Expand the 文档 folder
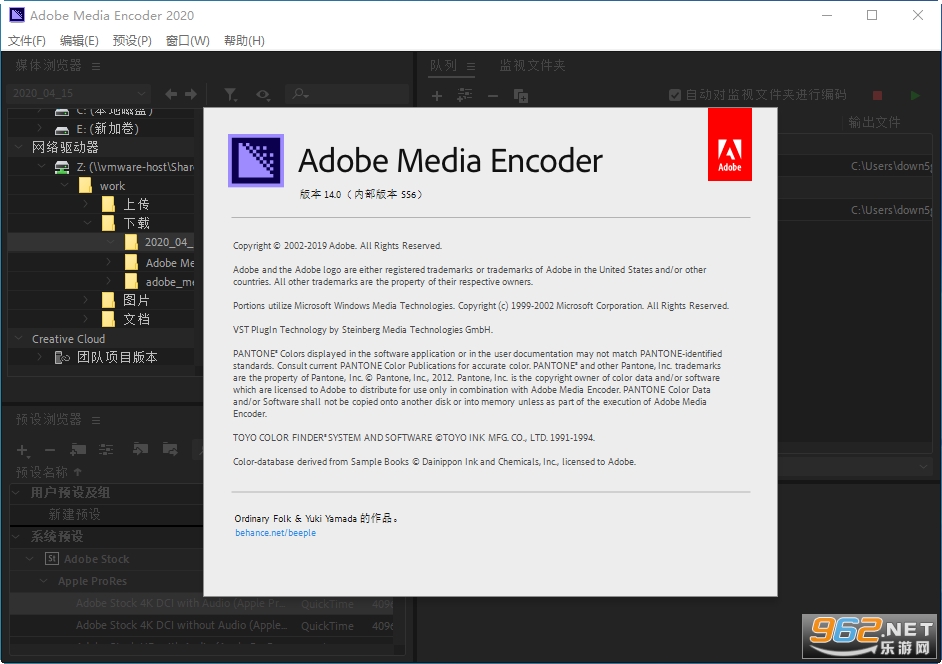This screenshot has height=664, width=942. pos(86,318)
